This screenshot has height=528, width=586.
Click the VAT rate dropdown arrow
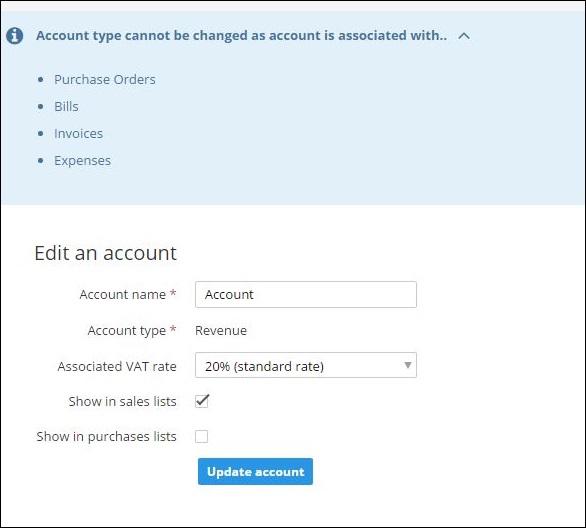point(408,365)
